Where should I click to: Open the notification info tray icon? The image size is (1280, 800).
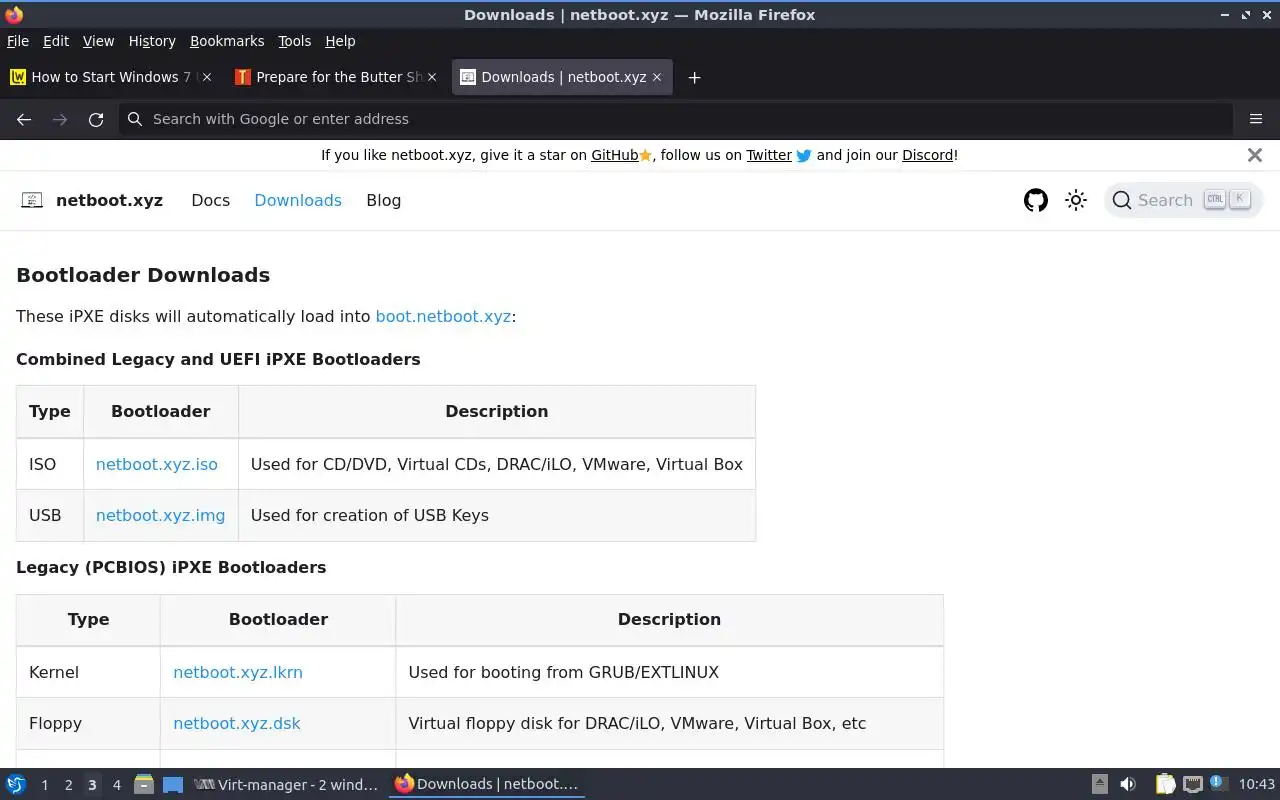tap(1217, 783)
